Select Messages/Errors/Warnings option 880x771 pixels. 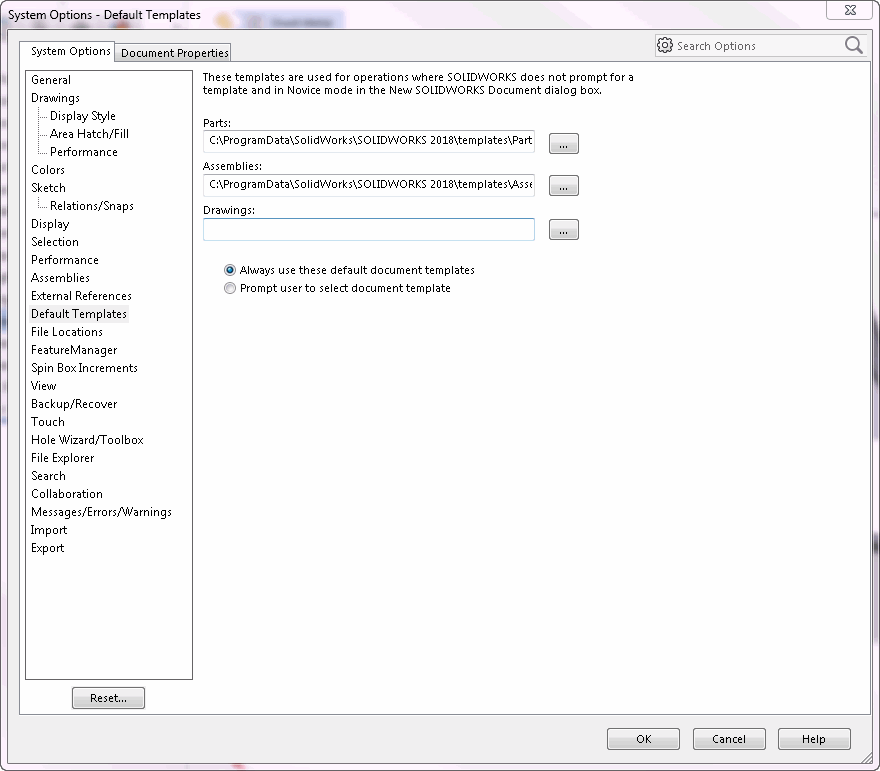coord(101,512)
